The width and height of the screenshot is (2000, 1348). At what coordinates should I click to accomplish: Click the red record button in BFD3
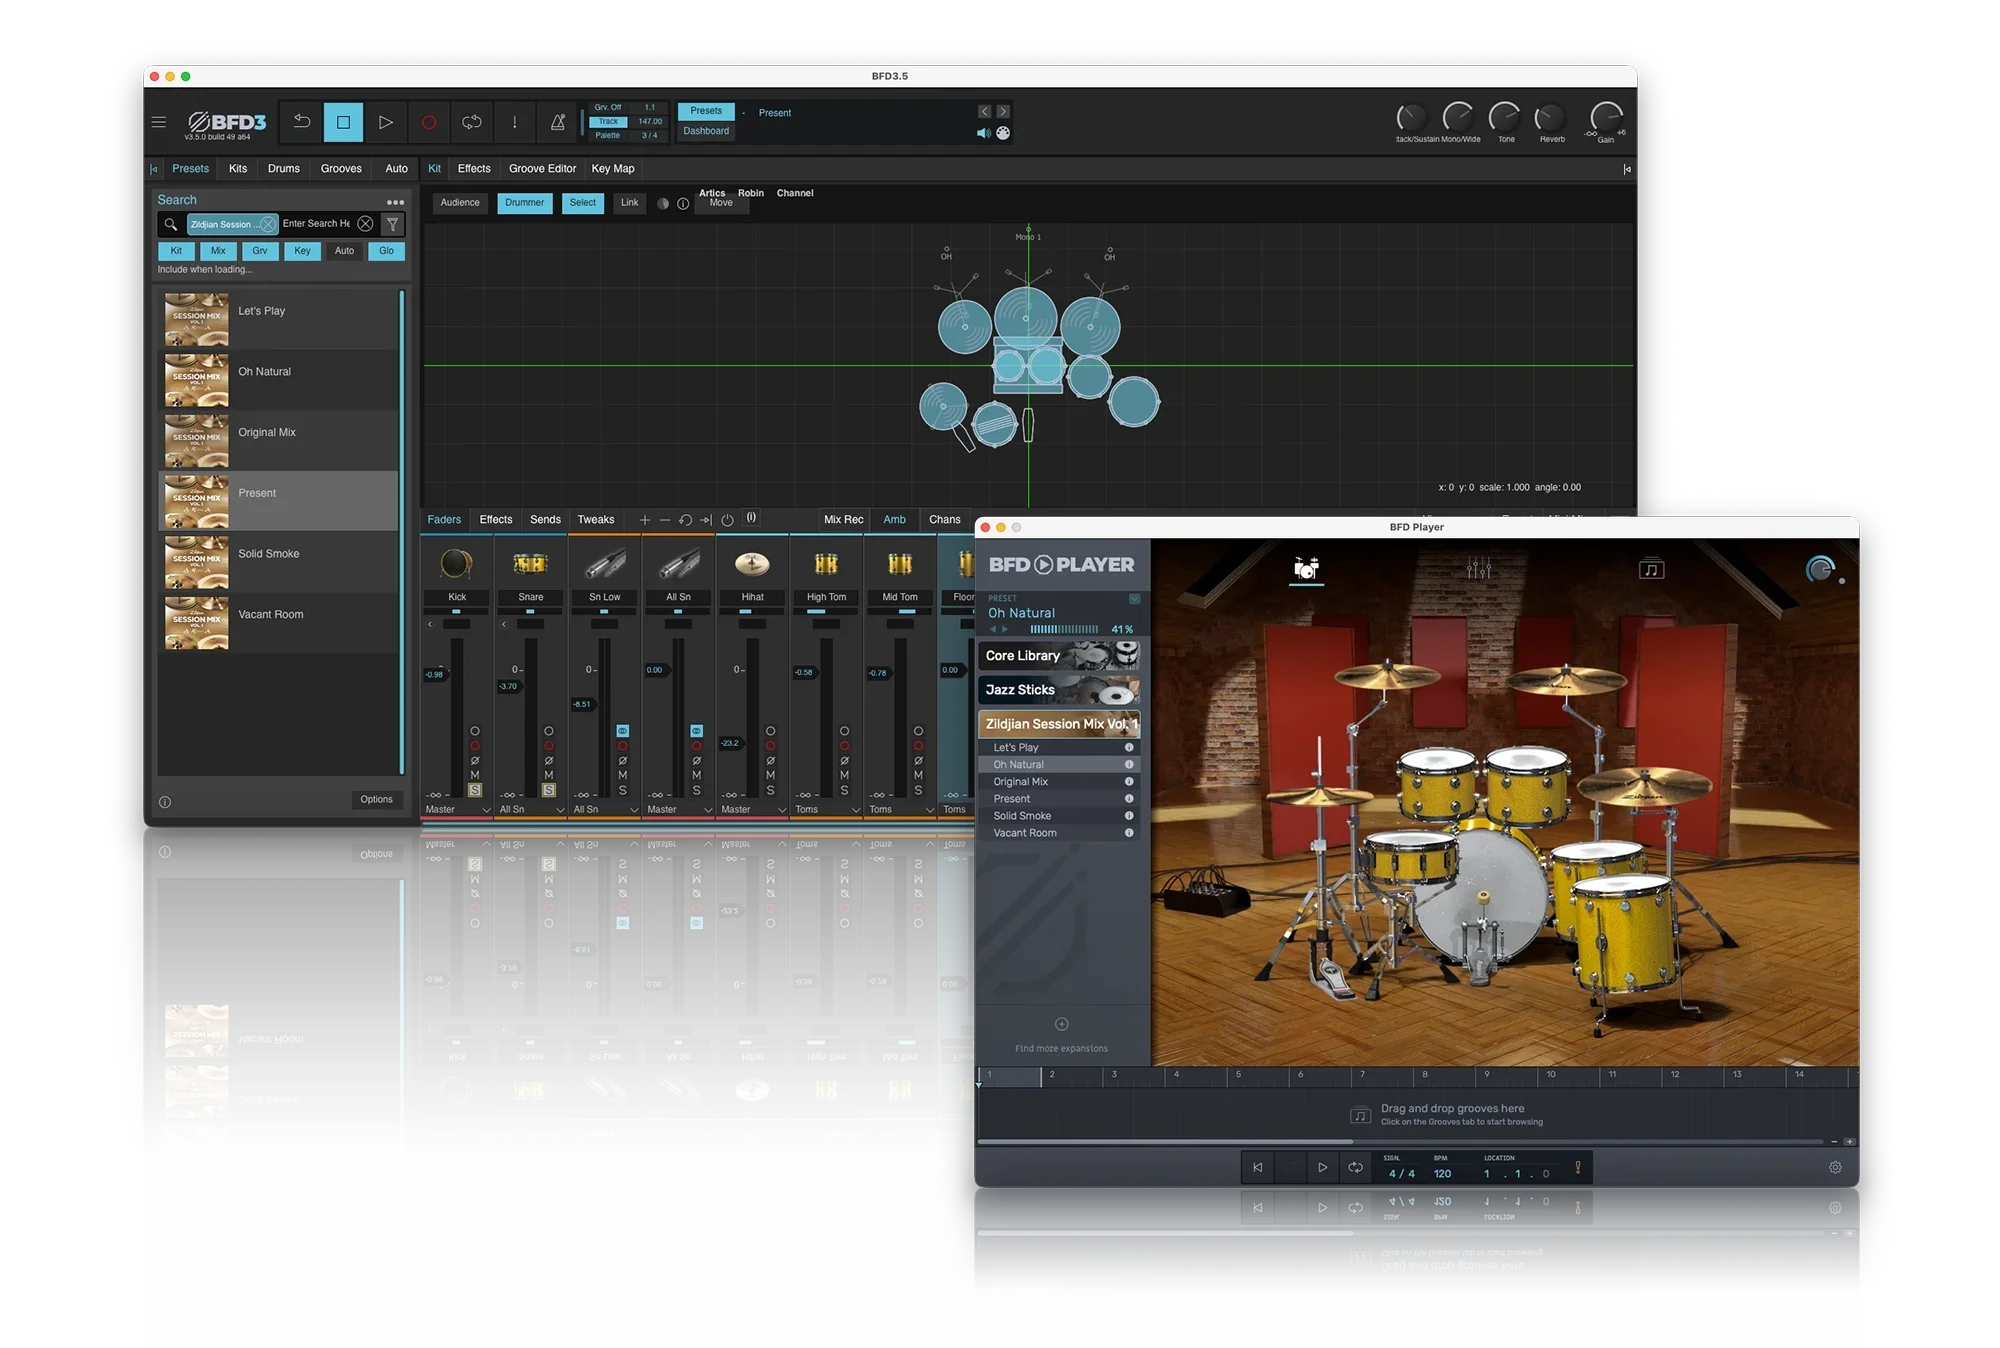coord(429,122)
